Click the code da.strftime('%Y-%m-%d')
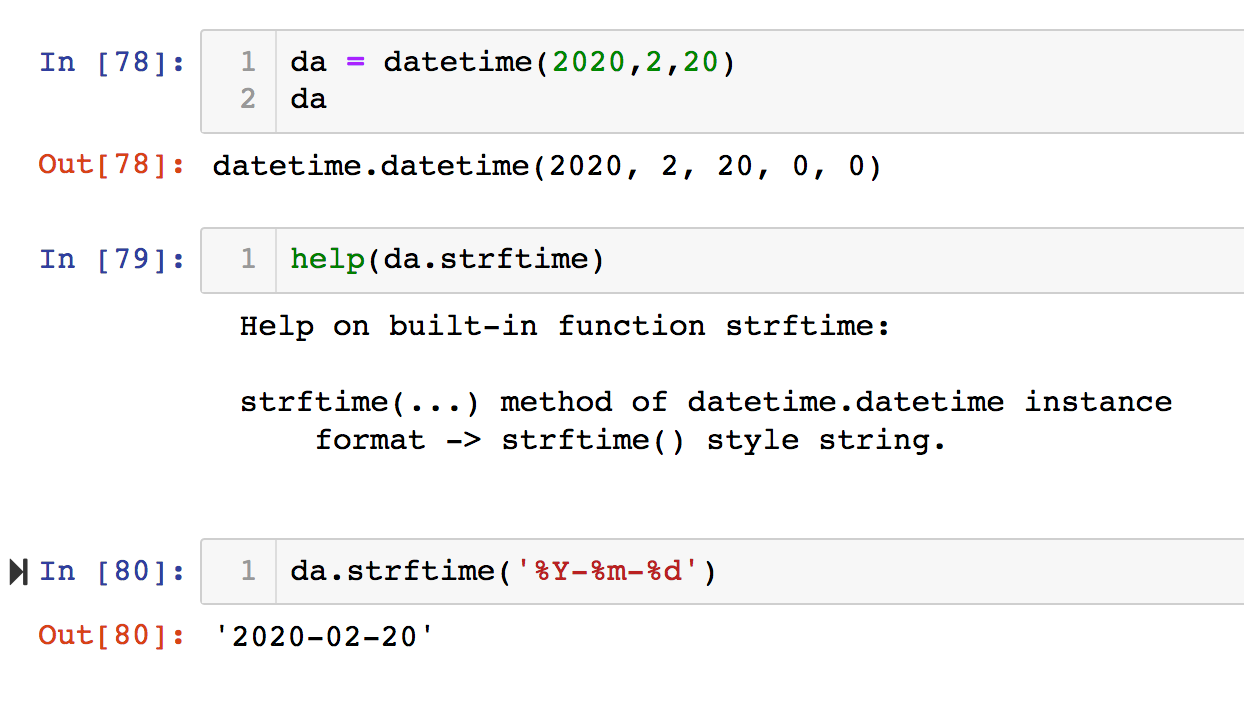Screen dimensions: 1244x714 (503, 572)
